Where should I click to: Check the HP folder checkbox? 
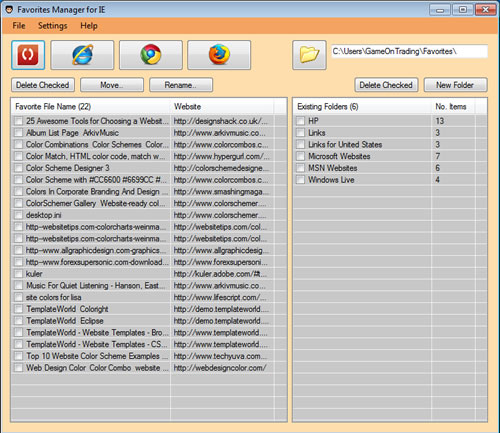[x=301, y=121]
